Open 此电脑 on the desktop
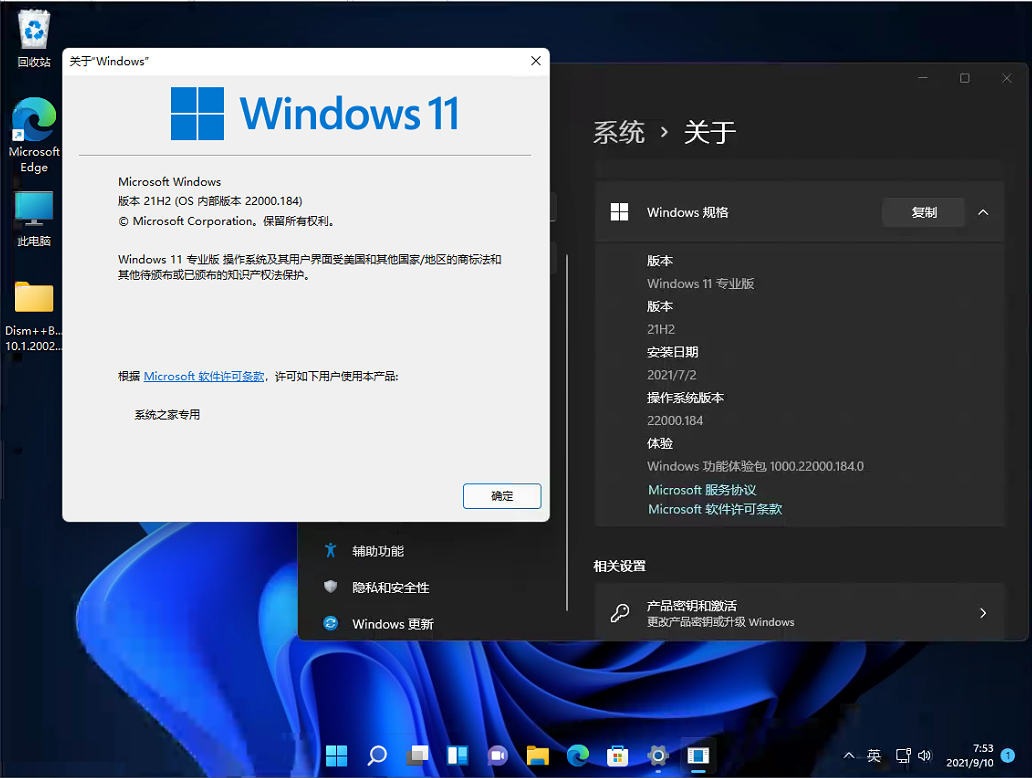This screenshot has height=778, width=1032. point(33,213)
